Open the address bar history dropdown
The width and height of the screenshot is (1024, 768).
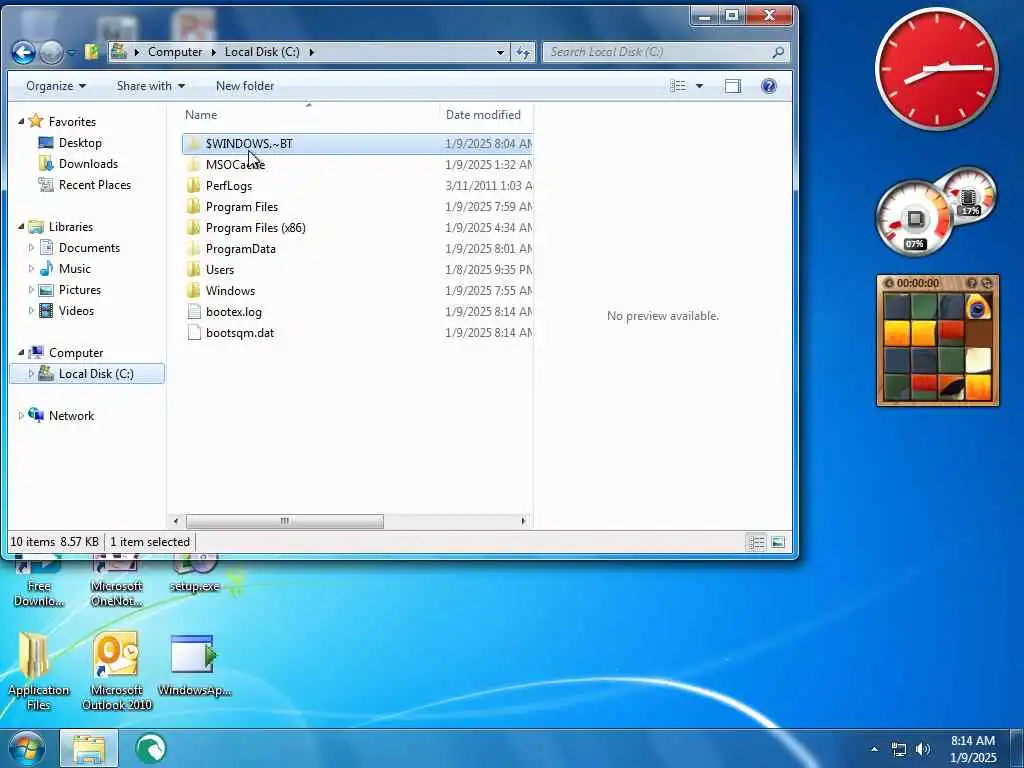coord(500,52)
